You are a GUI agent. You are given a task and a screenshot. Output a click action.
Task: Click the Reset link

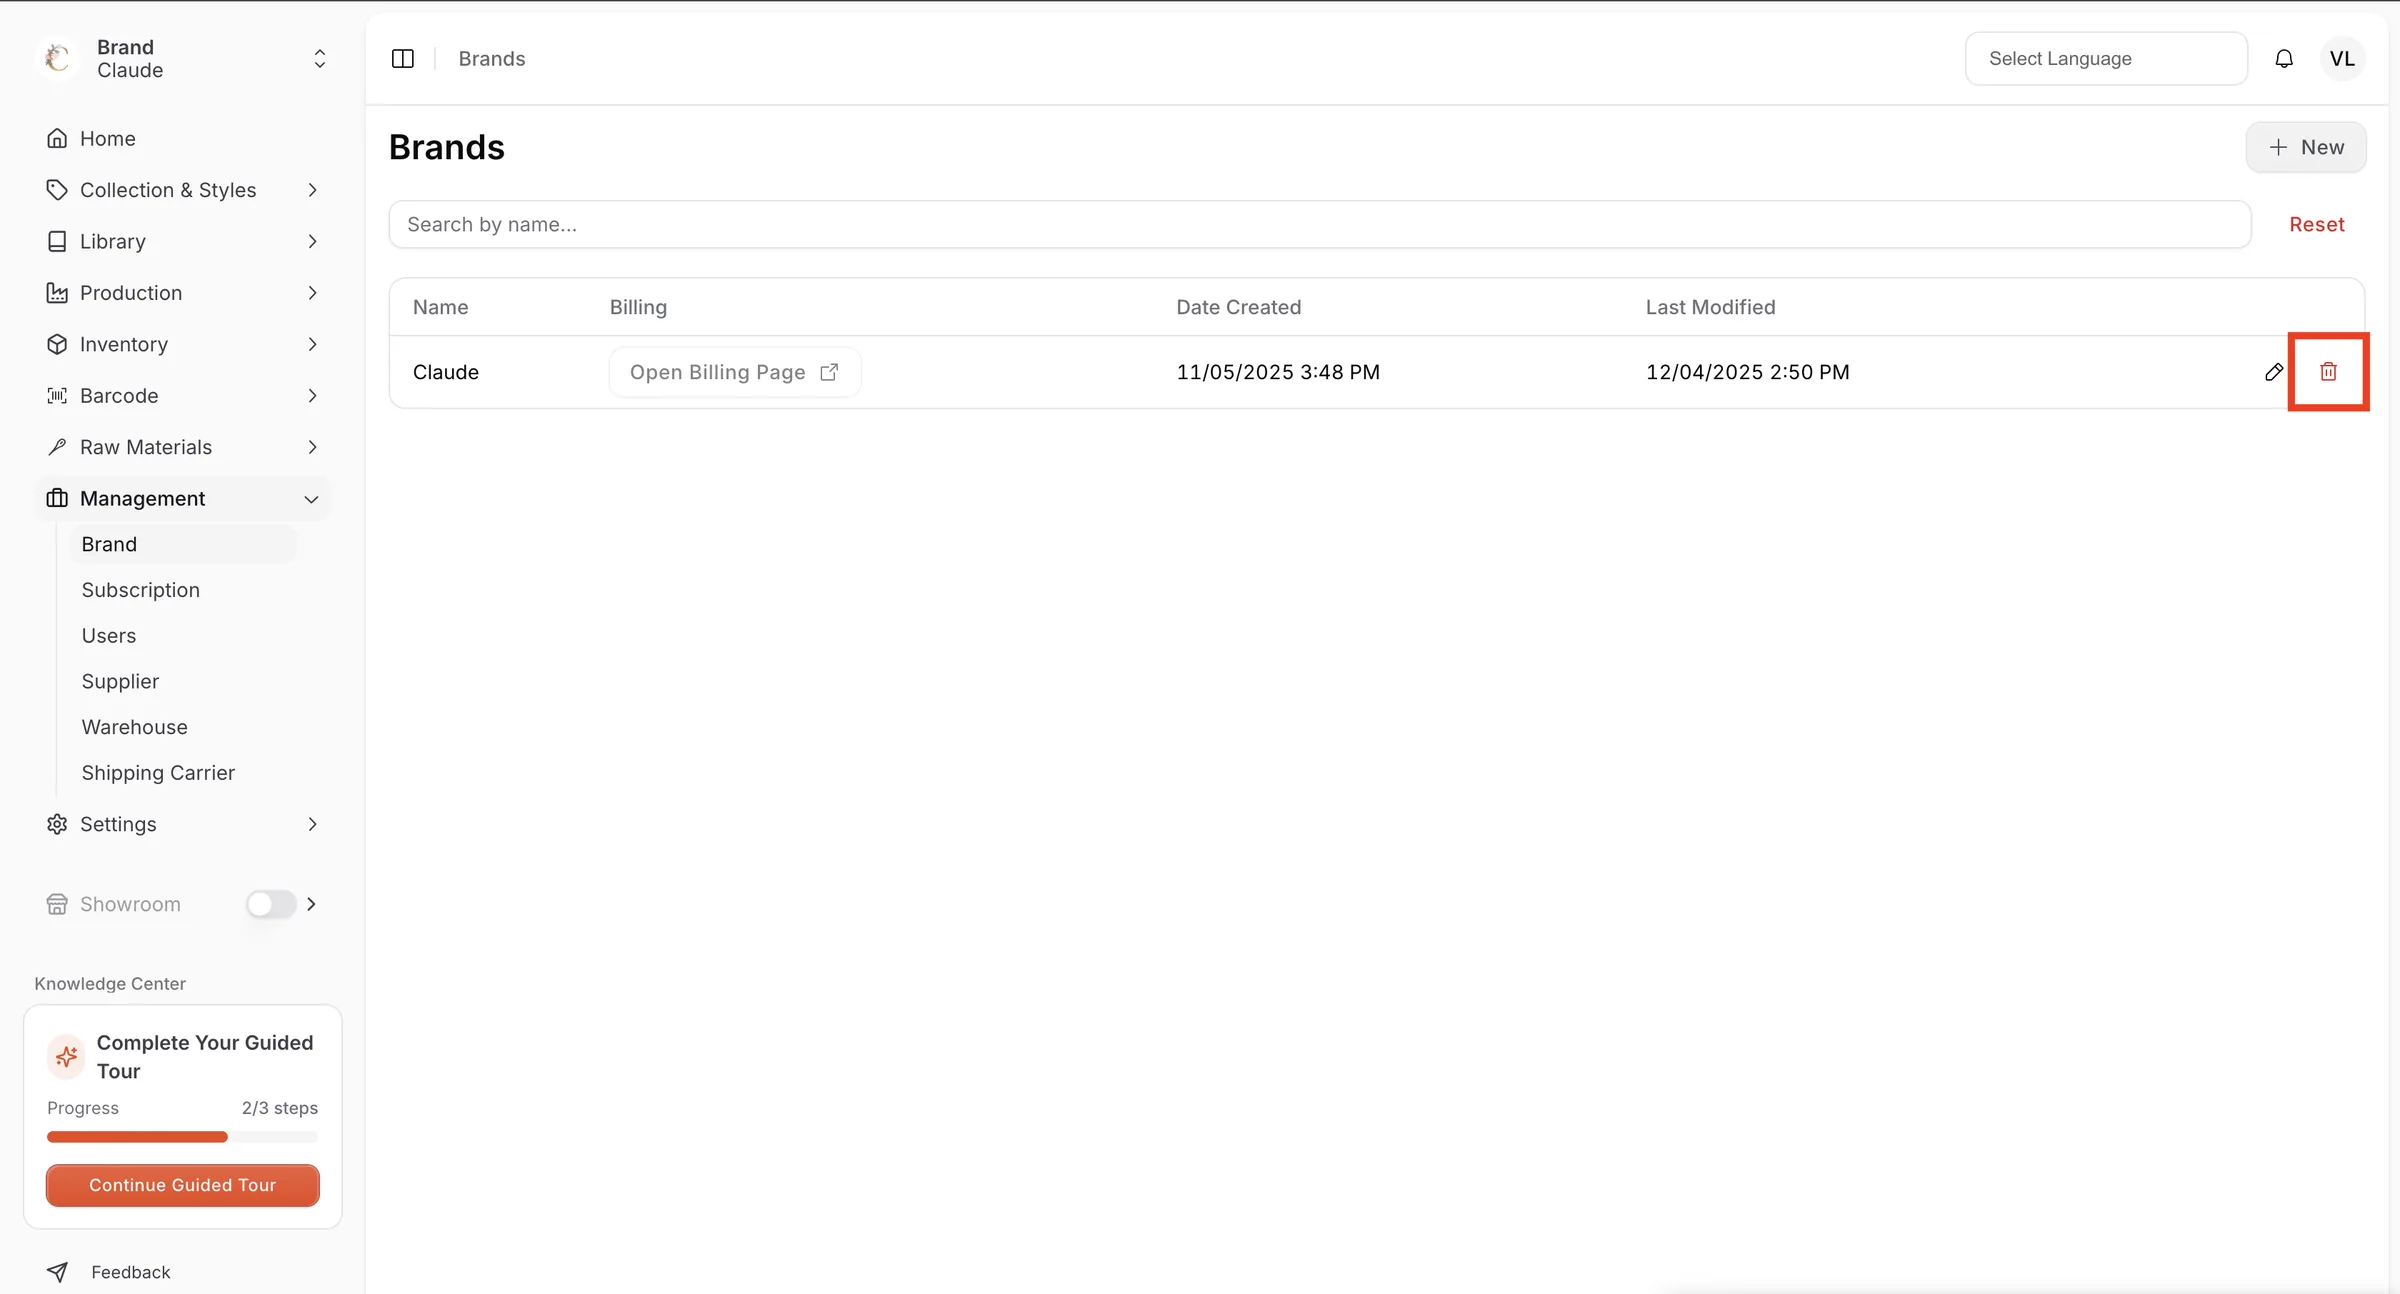click(x=2317, y=225)
